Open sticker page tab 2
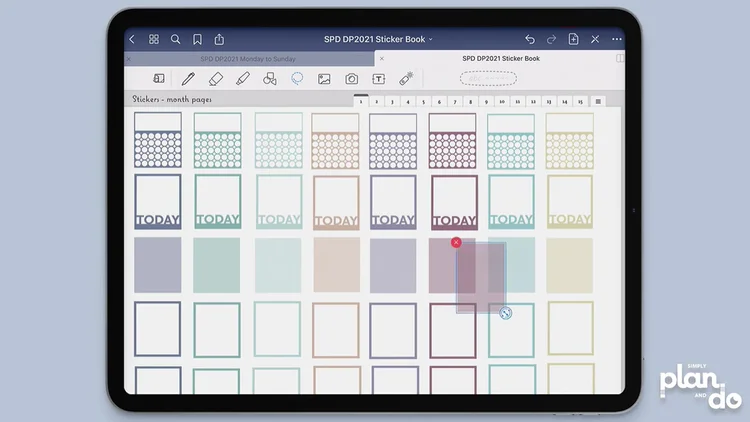Viewport: 750px width, 422px height. click(376, 101)
